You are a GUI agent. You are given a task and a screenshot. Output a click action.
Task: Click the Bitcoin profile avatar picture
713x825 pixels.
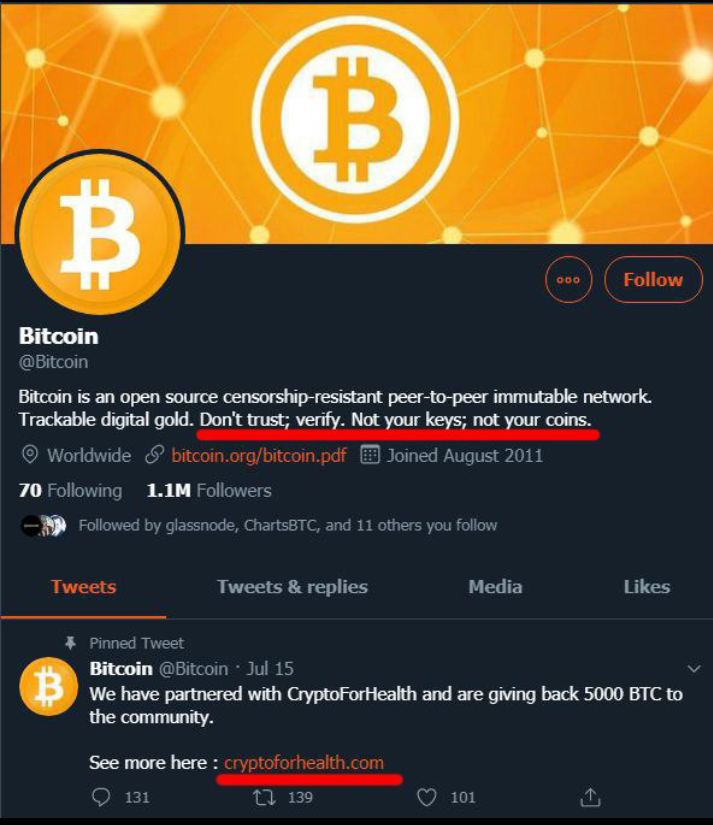pyautogui.click(x=99, y=234)
